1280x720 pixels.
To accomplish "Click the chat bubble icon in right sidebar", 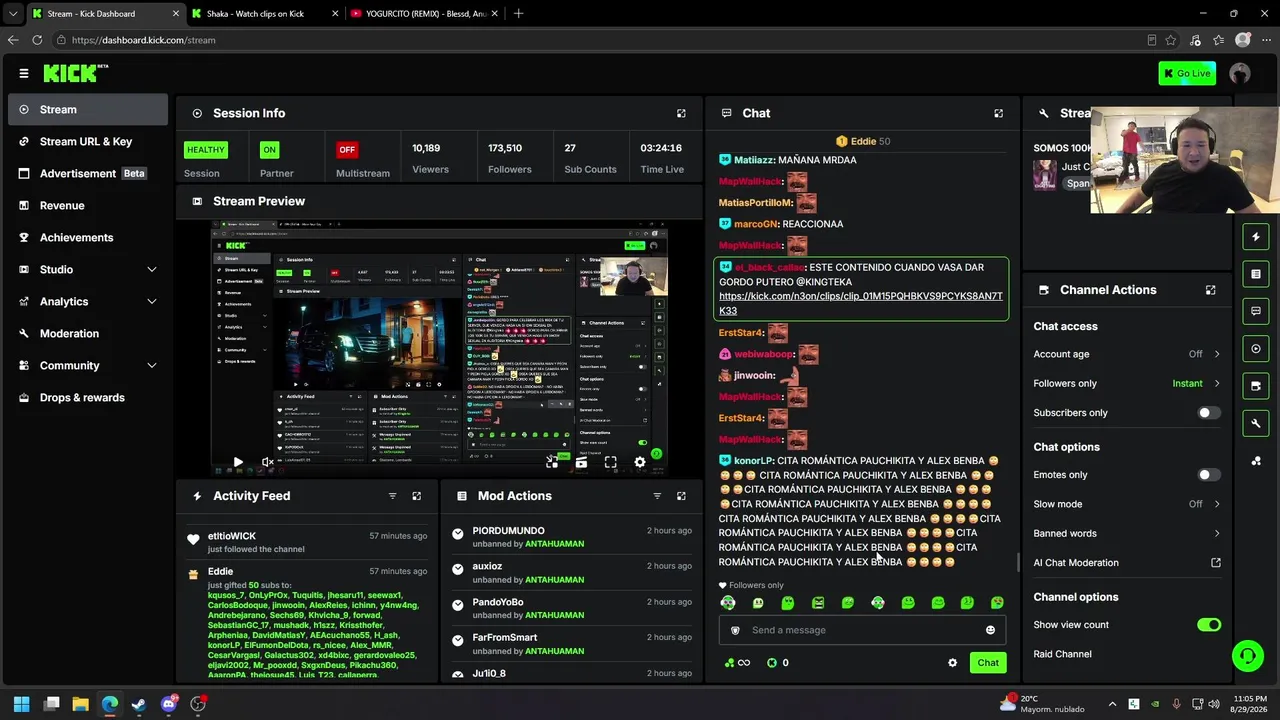I will click(1256, 311).
